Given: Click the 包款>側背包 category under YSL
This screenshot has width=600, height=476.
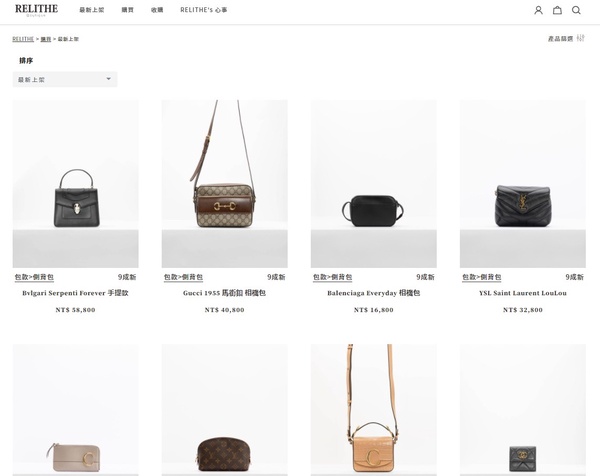Looking at the screenshot, I should (x=482, y=277).
